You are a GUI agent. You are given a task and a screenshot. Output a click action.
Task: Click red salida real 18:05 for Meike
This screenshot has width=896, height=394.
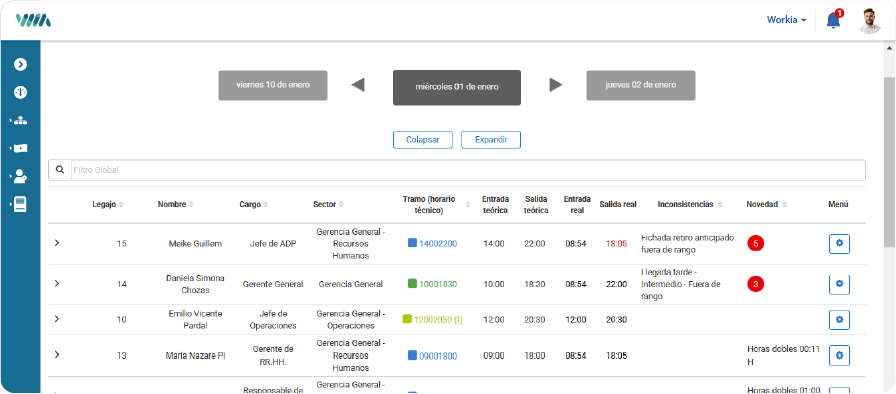(x=616, y=243)
